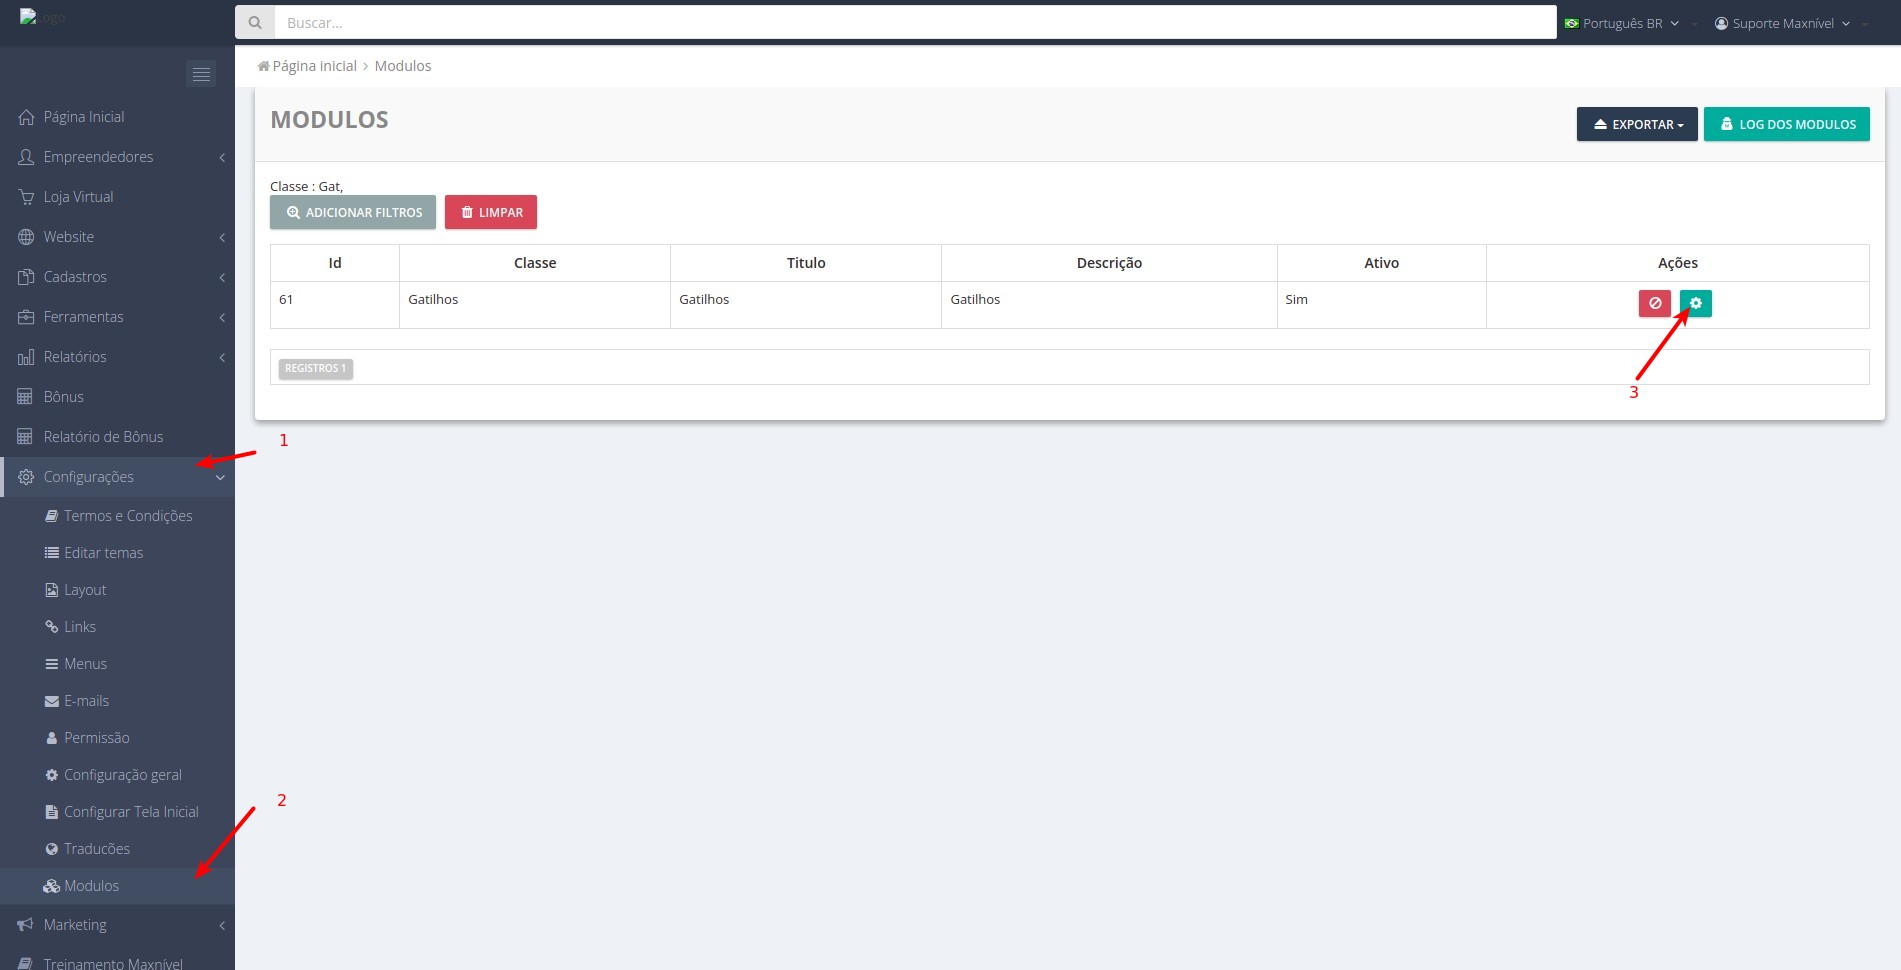Screen dimensions: 1901x970
Task: Click the teal gear icon in Ações column
Action: (x=1695, y=303)
